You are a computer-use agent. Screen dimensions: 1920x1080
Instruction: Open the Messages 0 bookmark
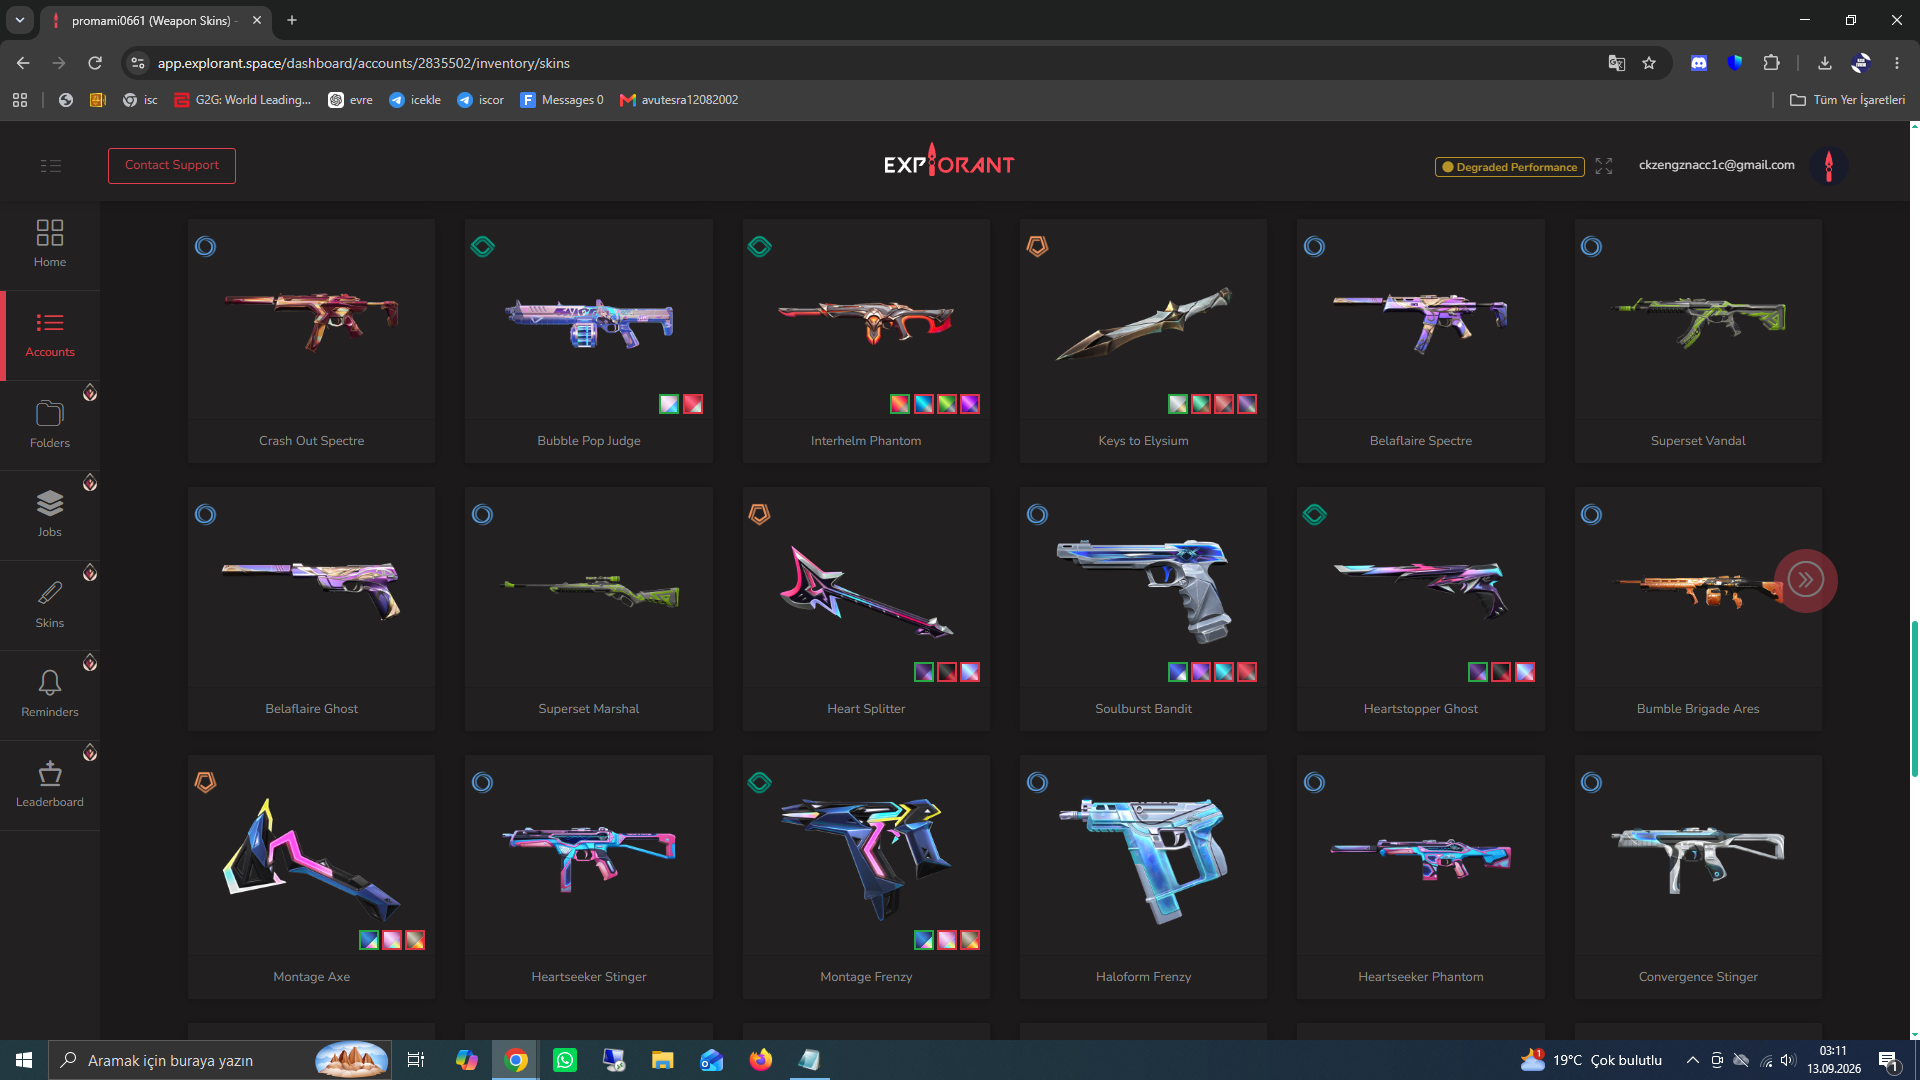(x=561, y=100)
